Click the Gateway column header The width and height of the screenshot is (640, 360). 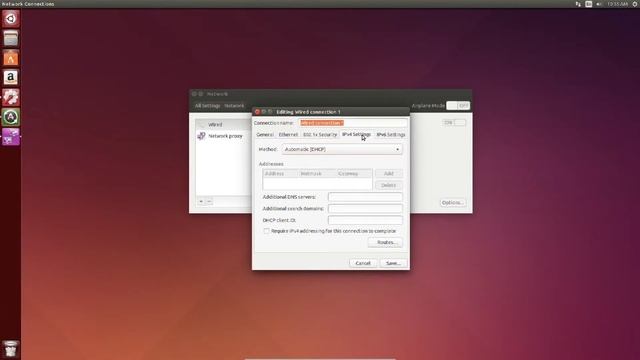click(353, 173)
